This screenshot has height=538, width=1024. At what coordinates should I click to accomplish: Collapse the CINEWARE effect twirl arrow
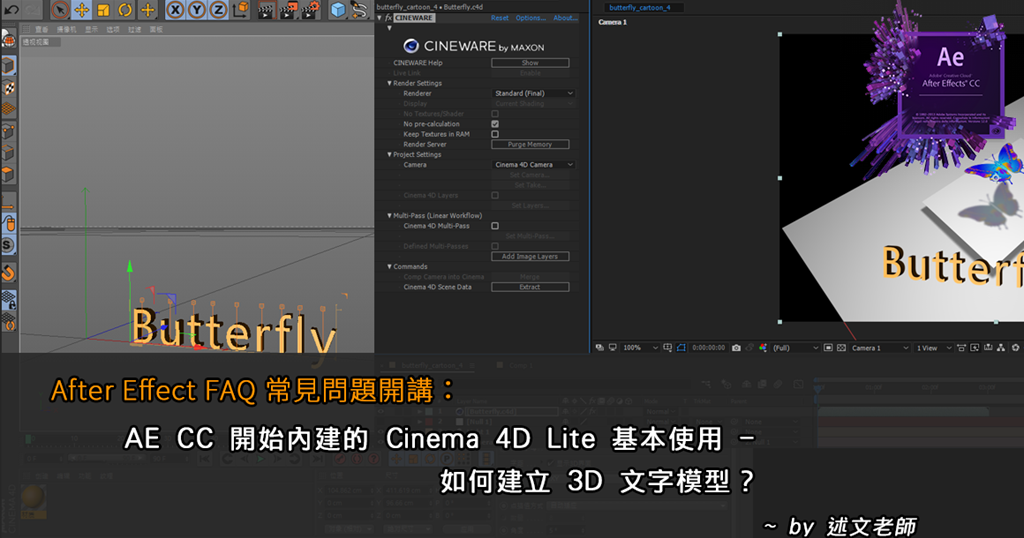point(379,18)
